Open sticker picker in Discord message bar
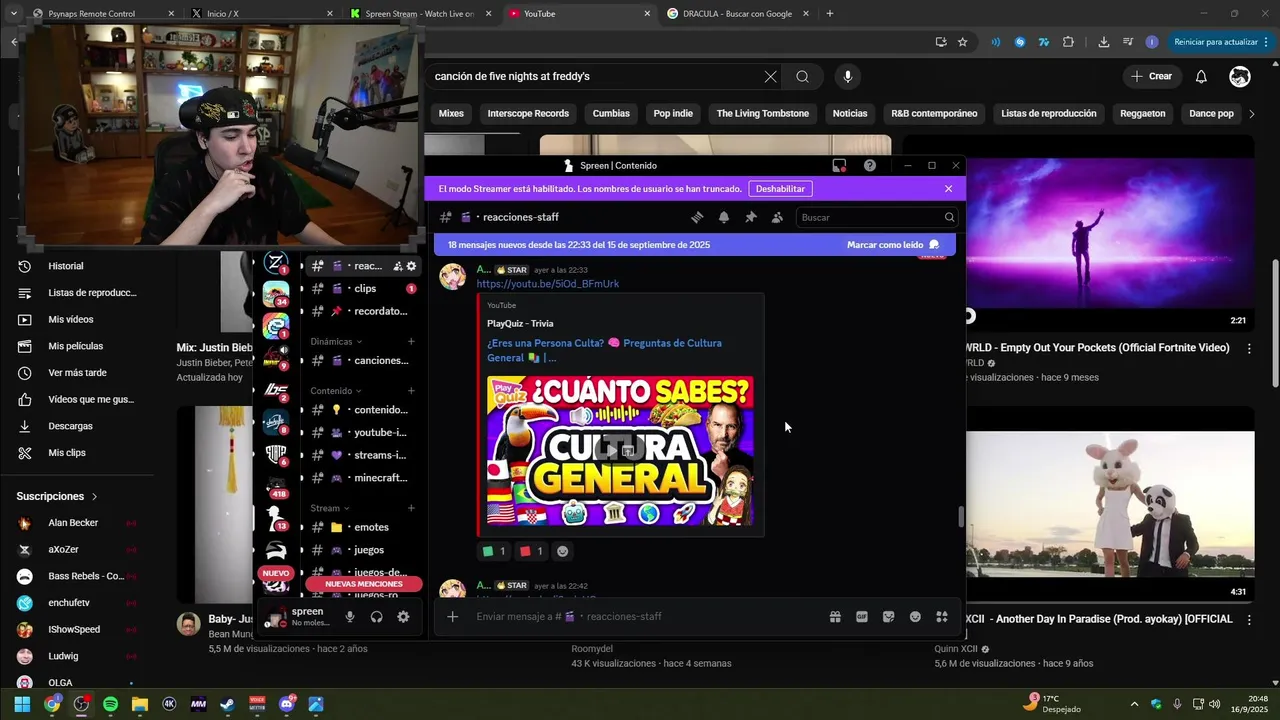The image size is (1280, 720). pyautogui.click(x=888, y=617)
